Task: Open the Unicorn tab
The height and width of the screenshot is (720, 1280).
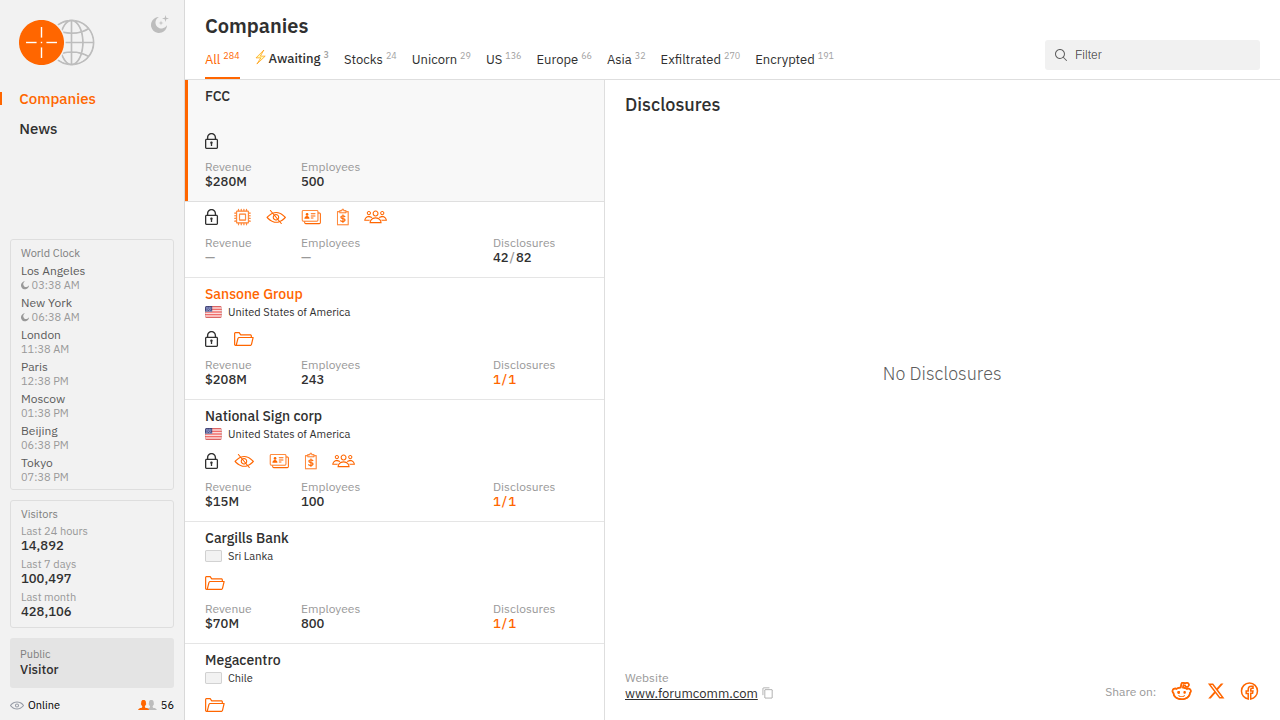Action: click(x=441, y=59)
